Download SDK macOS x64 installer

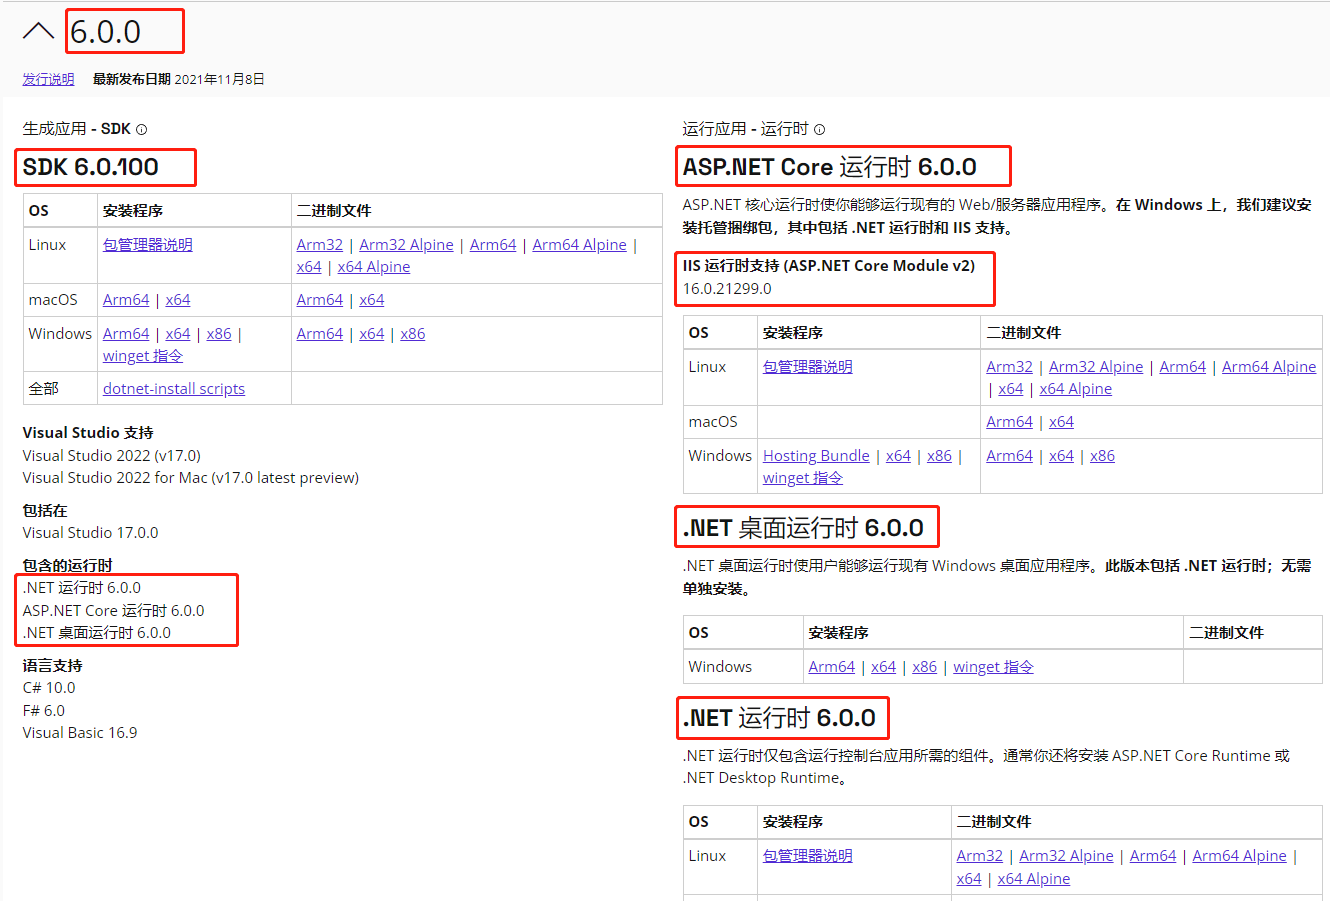point(178,300)
